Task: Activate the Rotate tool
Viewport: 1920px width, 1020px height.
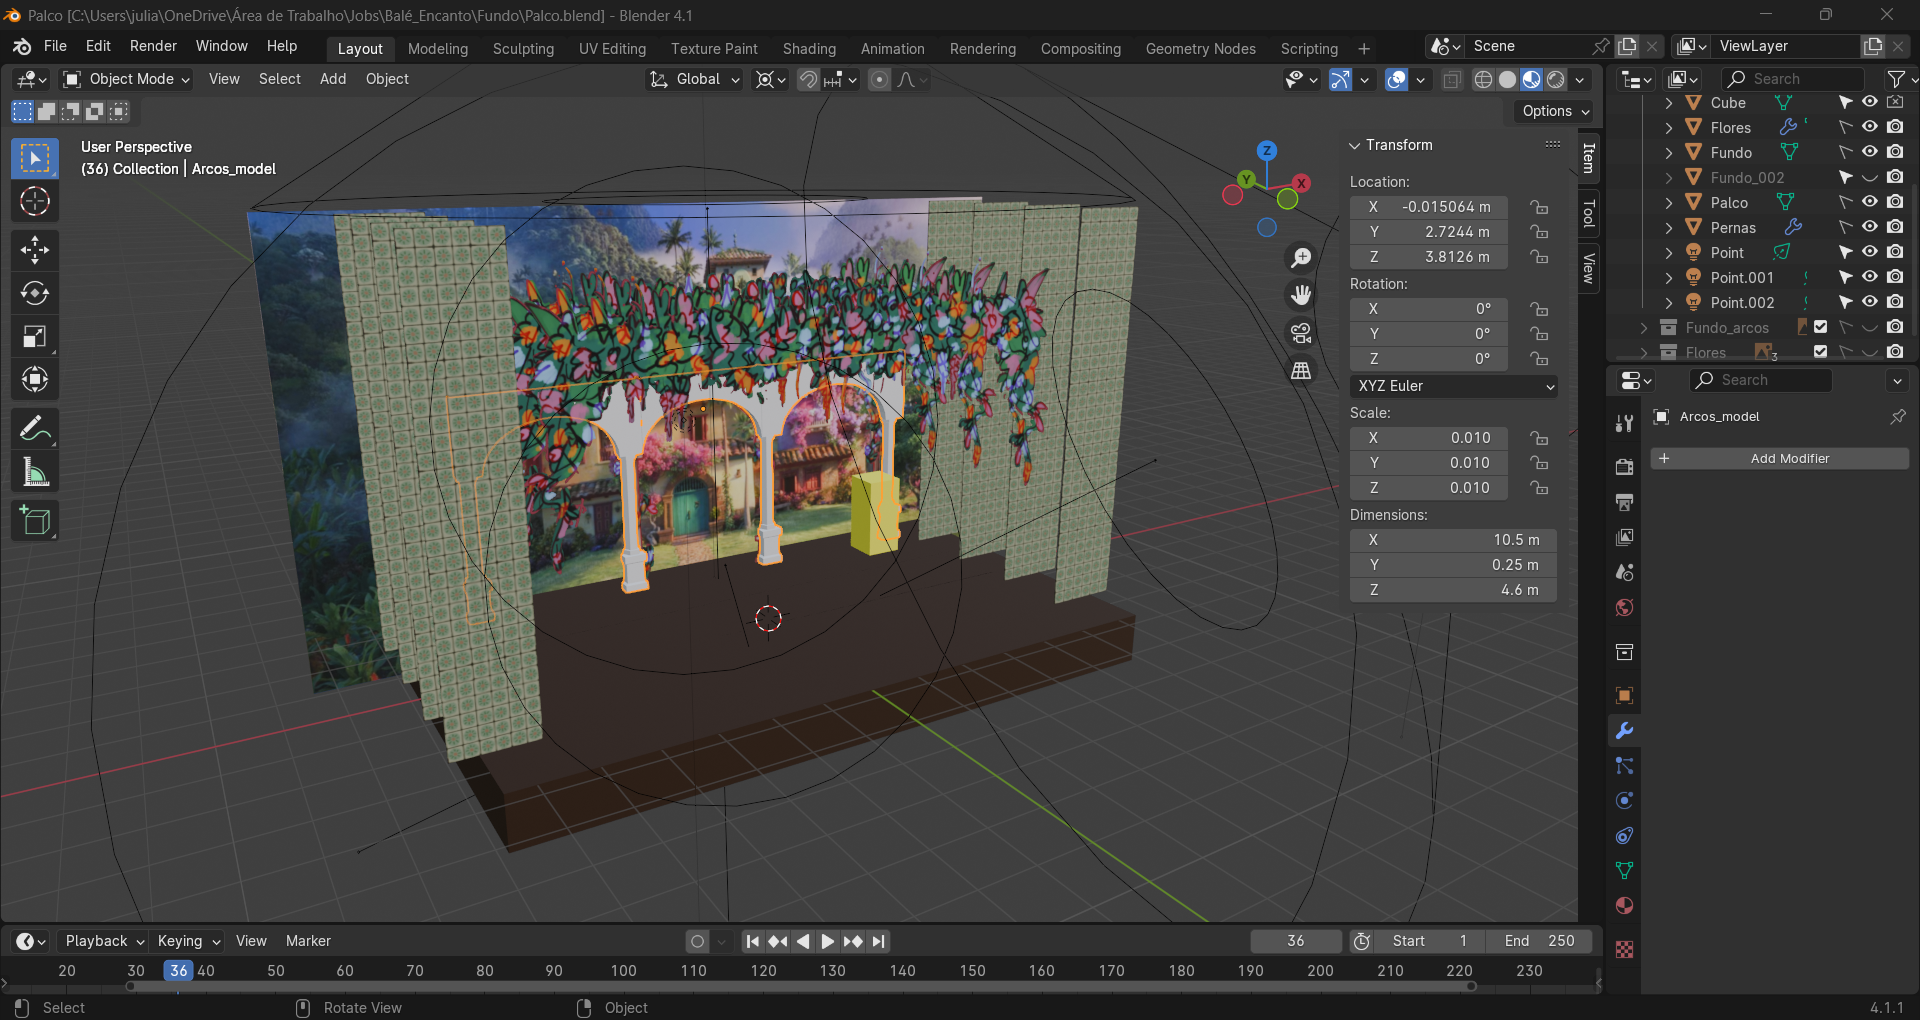Action: point(35,293)
